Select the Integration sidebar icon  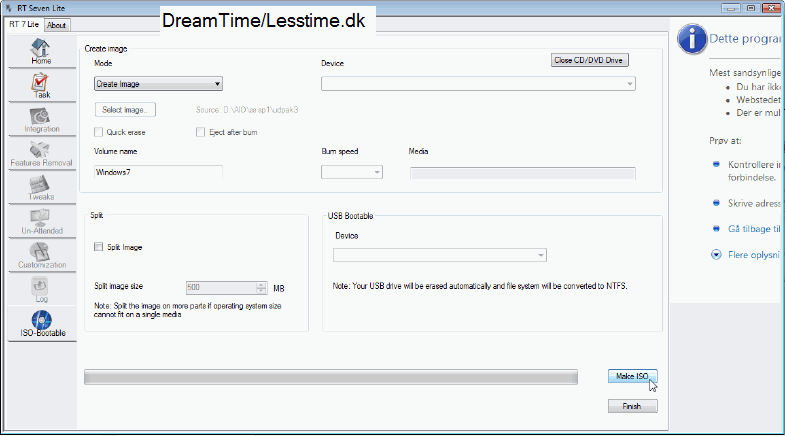pos(40,116)
